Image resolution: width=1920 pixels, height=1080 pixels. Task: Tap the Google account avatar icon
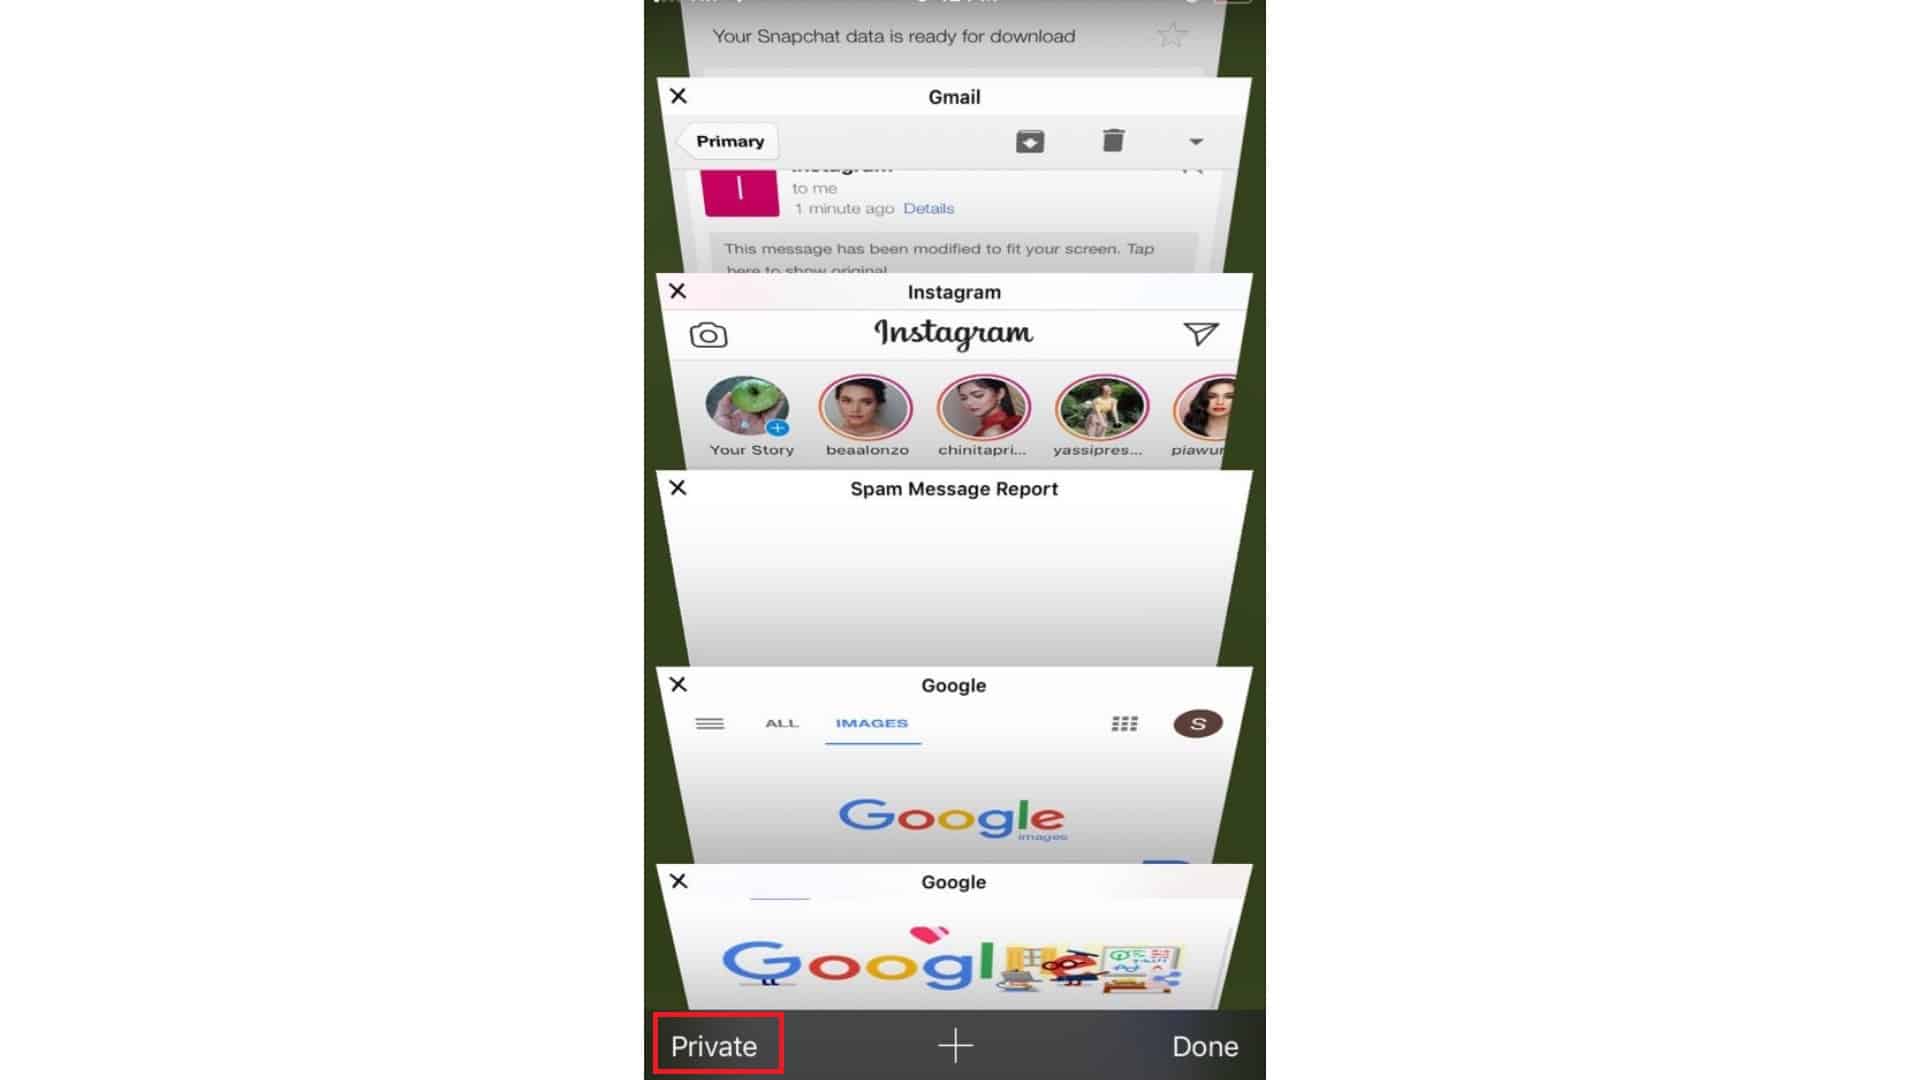tap(1197, 723)
